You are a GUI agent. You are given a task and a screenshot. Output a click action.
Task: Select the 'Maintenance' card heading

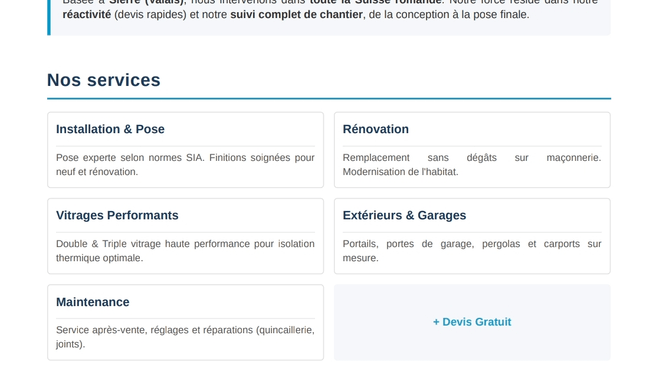click(x=93, y=302)
